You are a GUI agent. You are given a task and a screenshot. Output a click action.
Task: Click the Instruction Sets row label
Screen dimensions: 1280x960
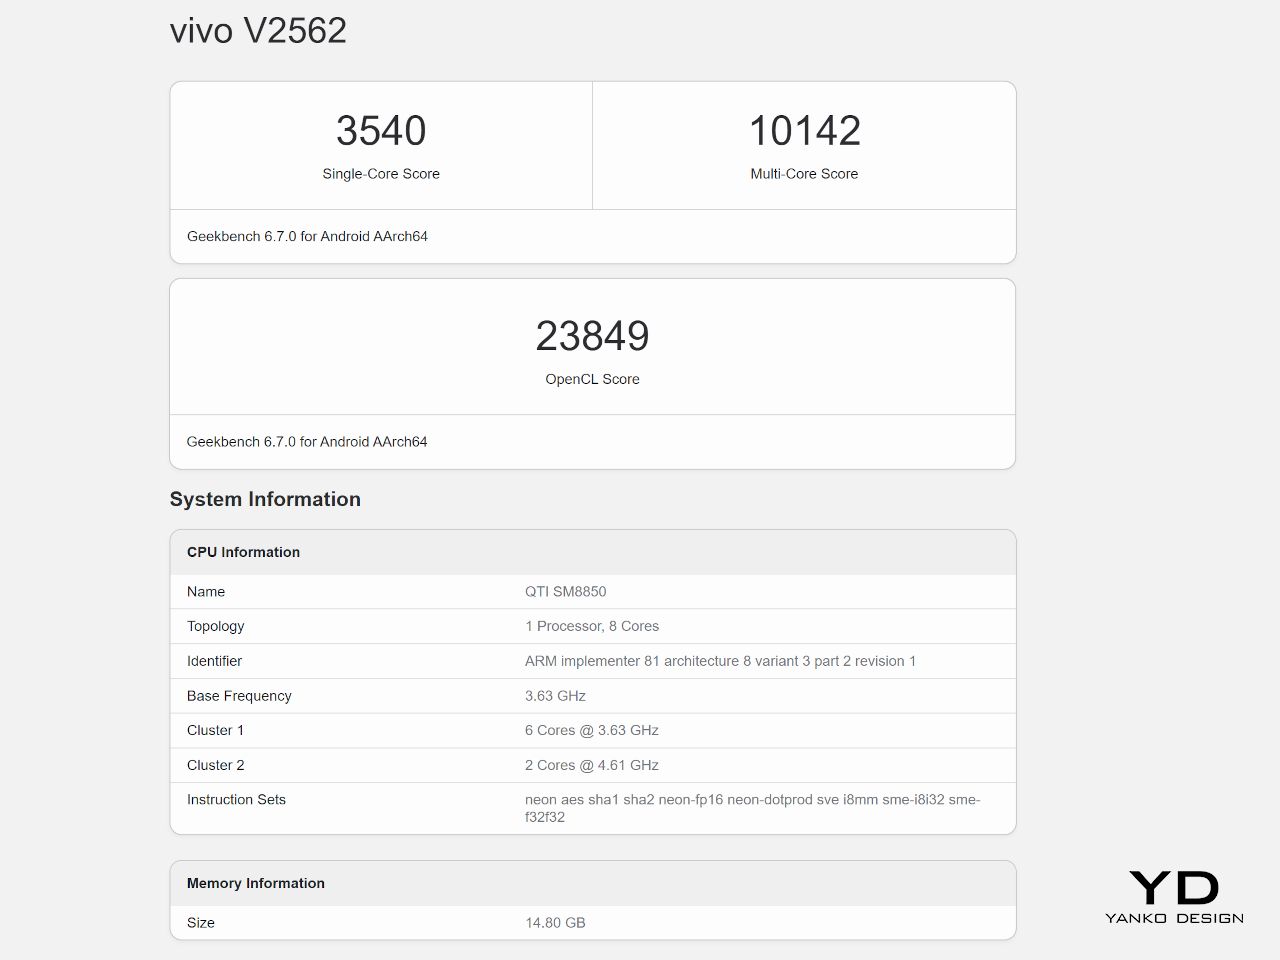click(236, 800)
